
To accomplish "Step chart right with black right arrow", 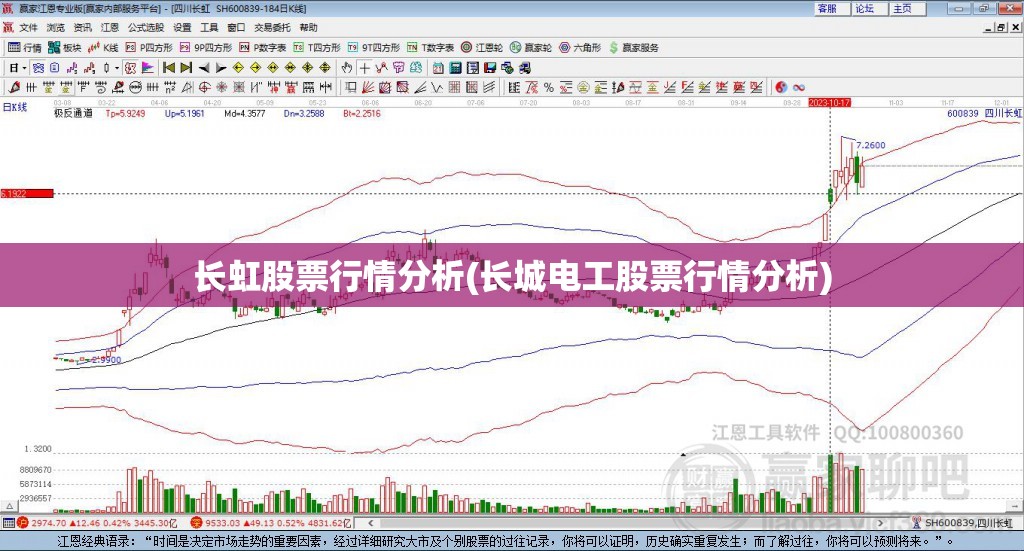I will (x=221, y=68).
